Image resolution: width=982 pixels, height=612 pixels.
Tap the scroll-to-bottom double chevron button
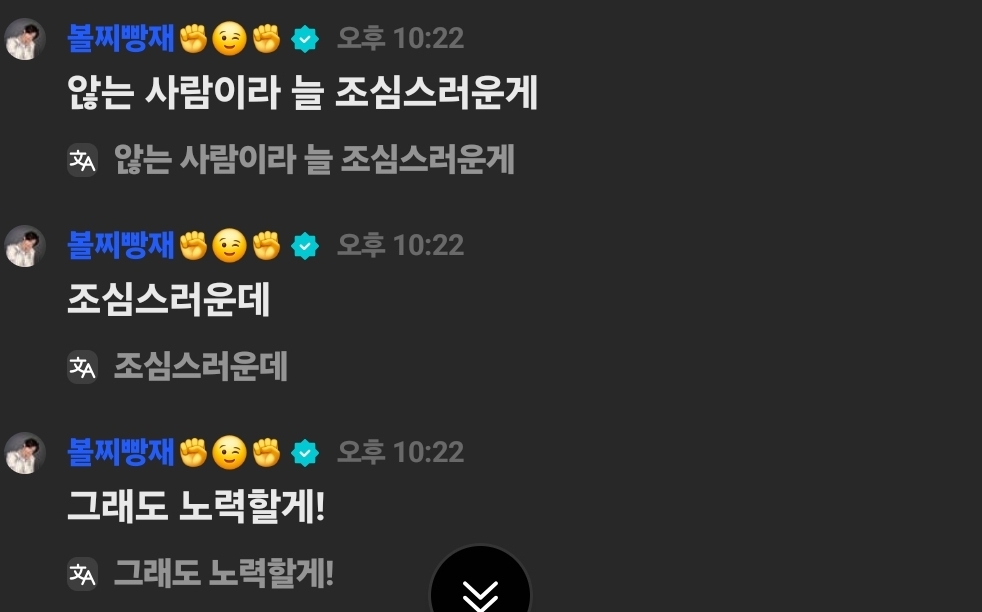coord(480,581)
